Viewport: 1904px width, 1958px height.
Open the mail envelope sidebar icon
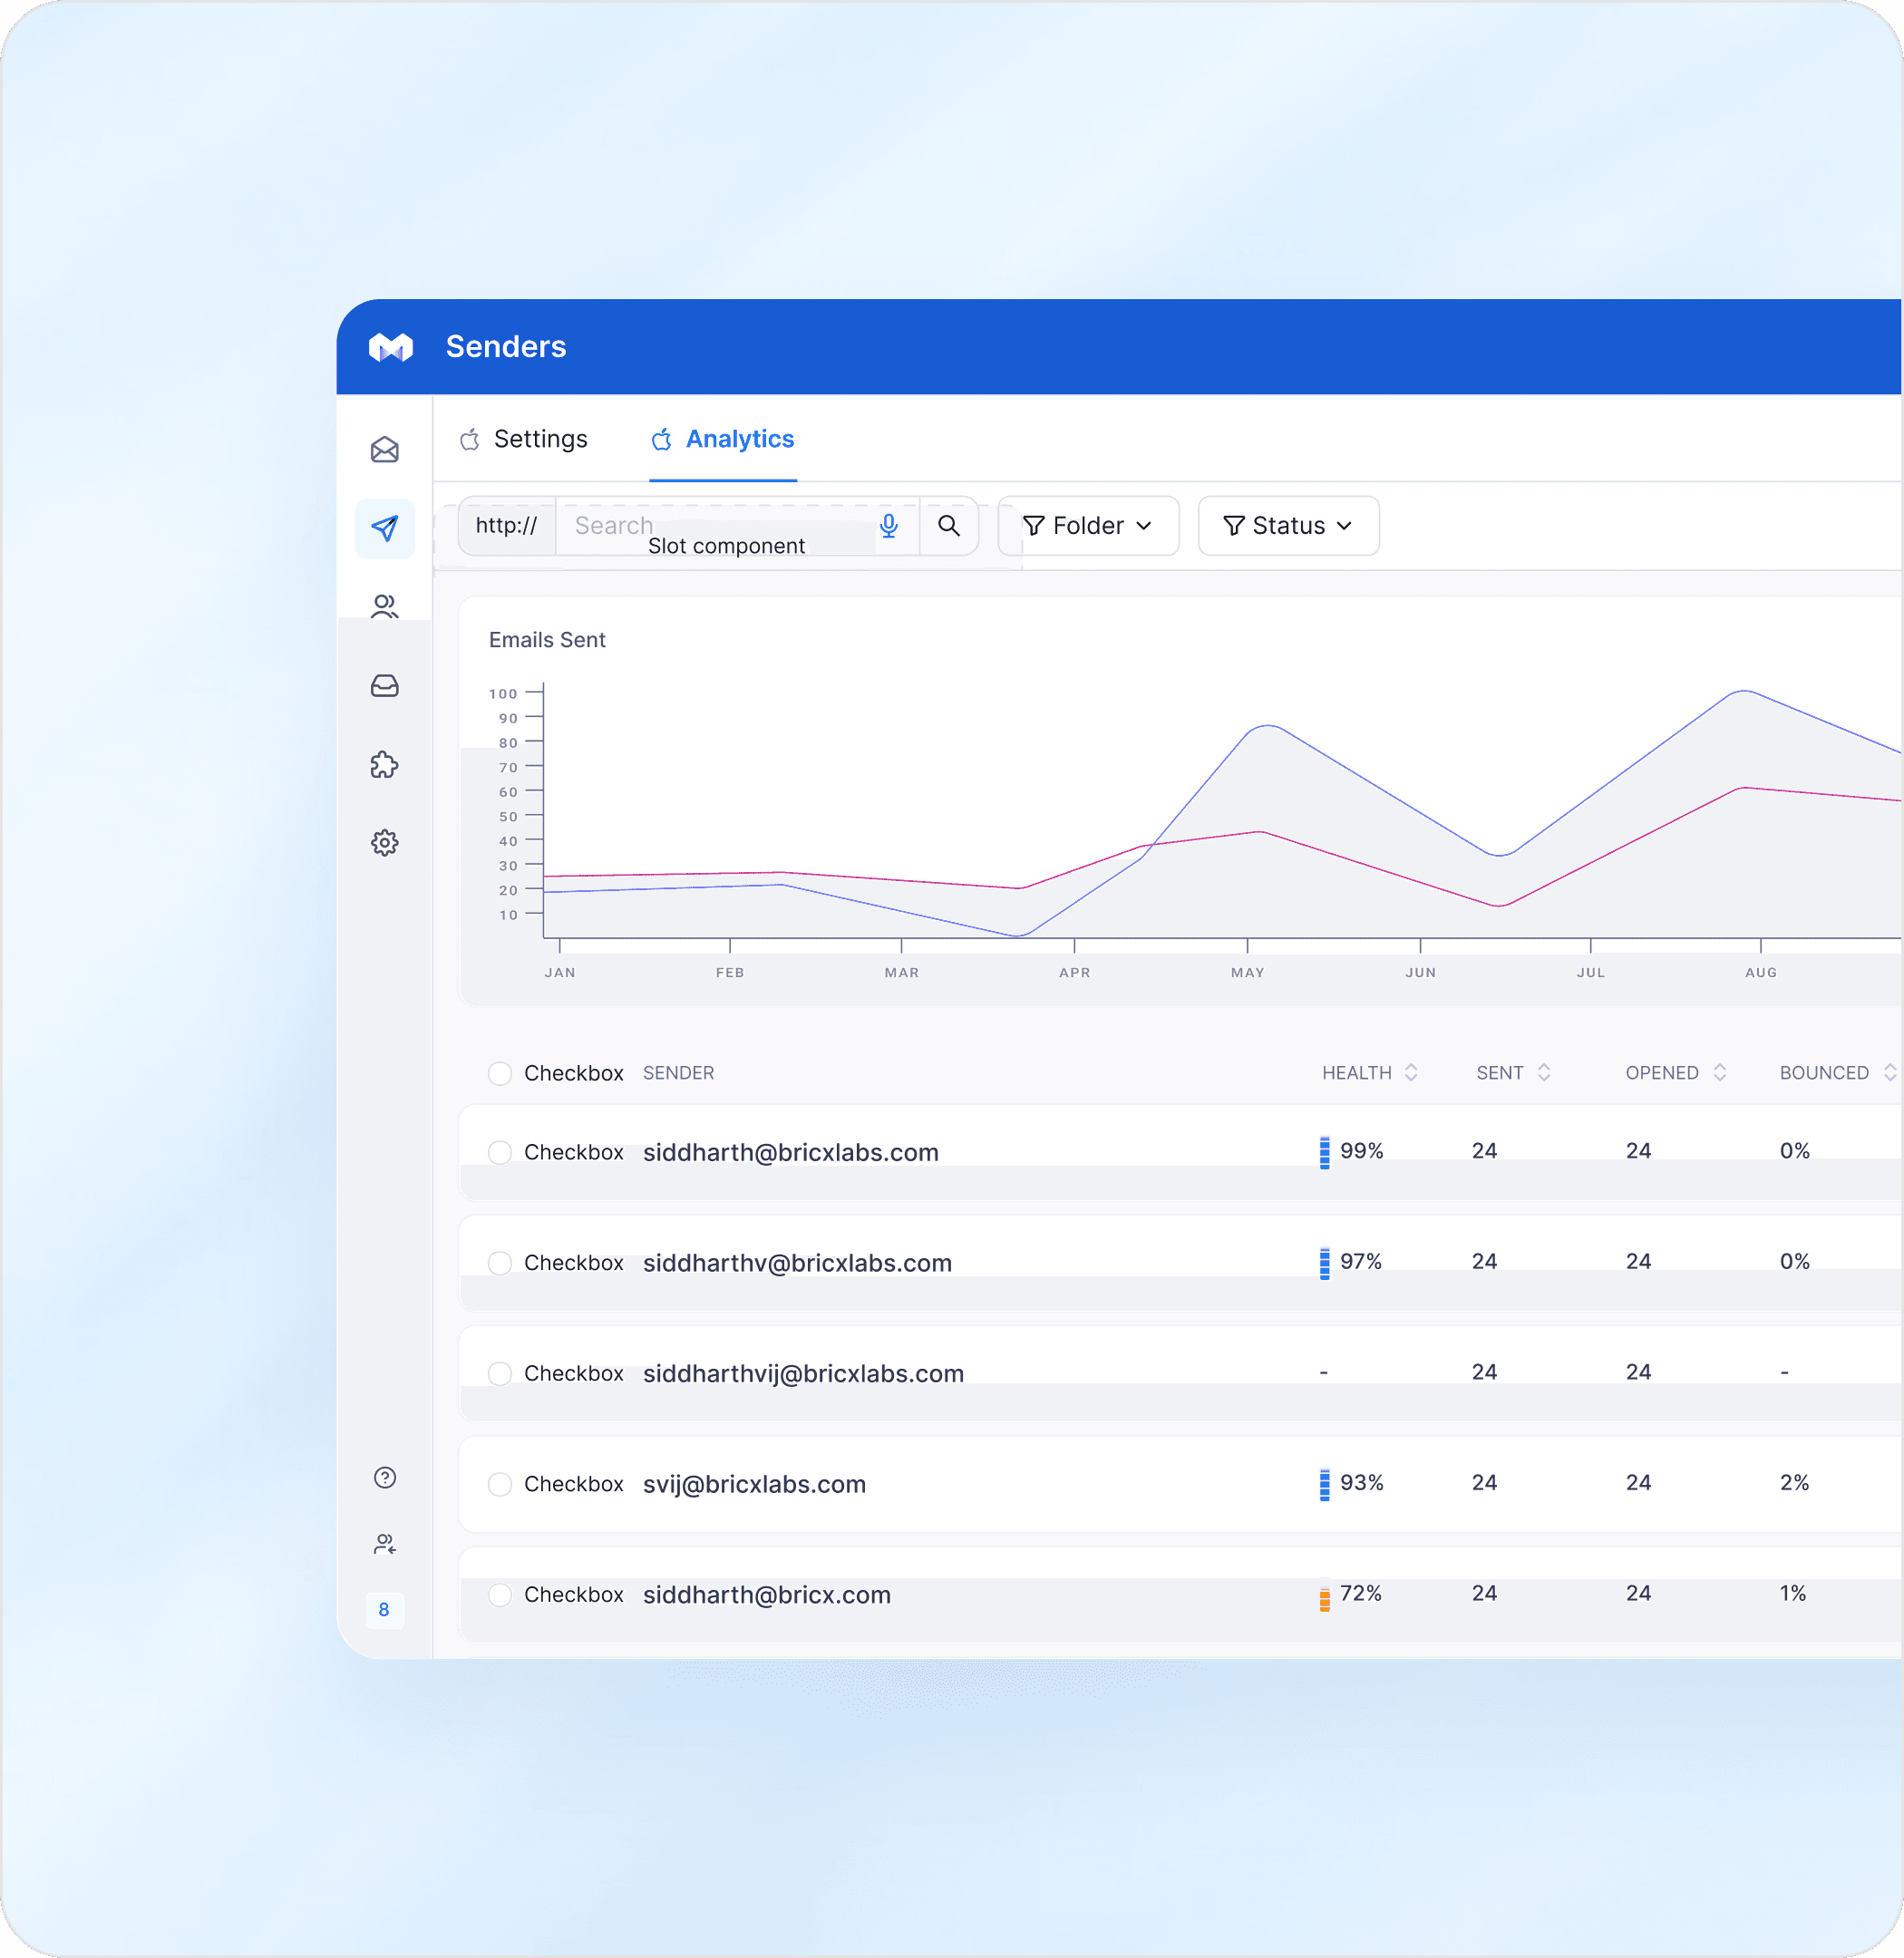[385, 450]
